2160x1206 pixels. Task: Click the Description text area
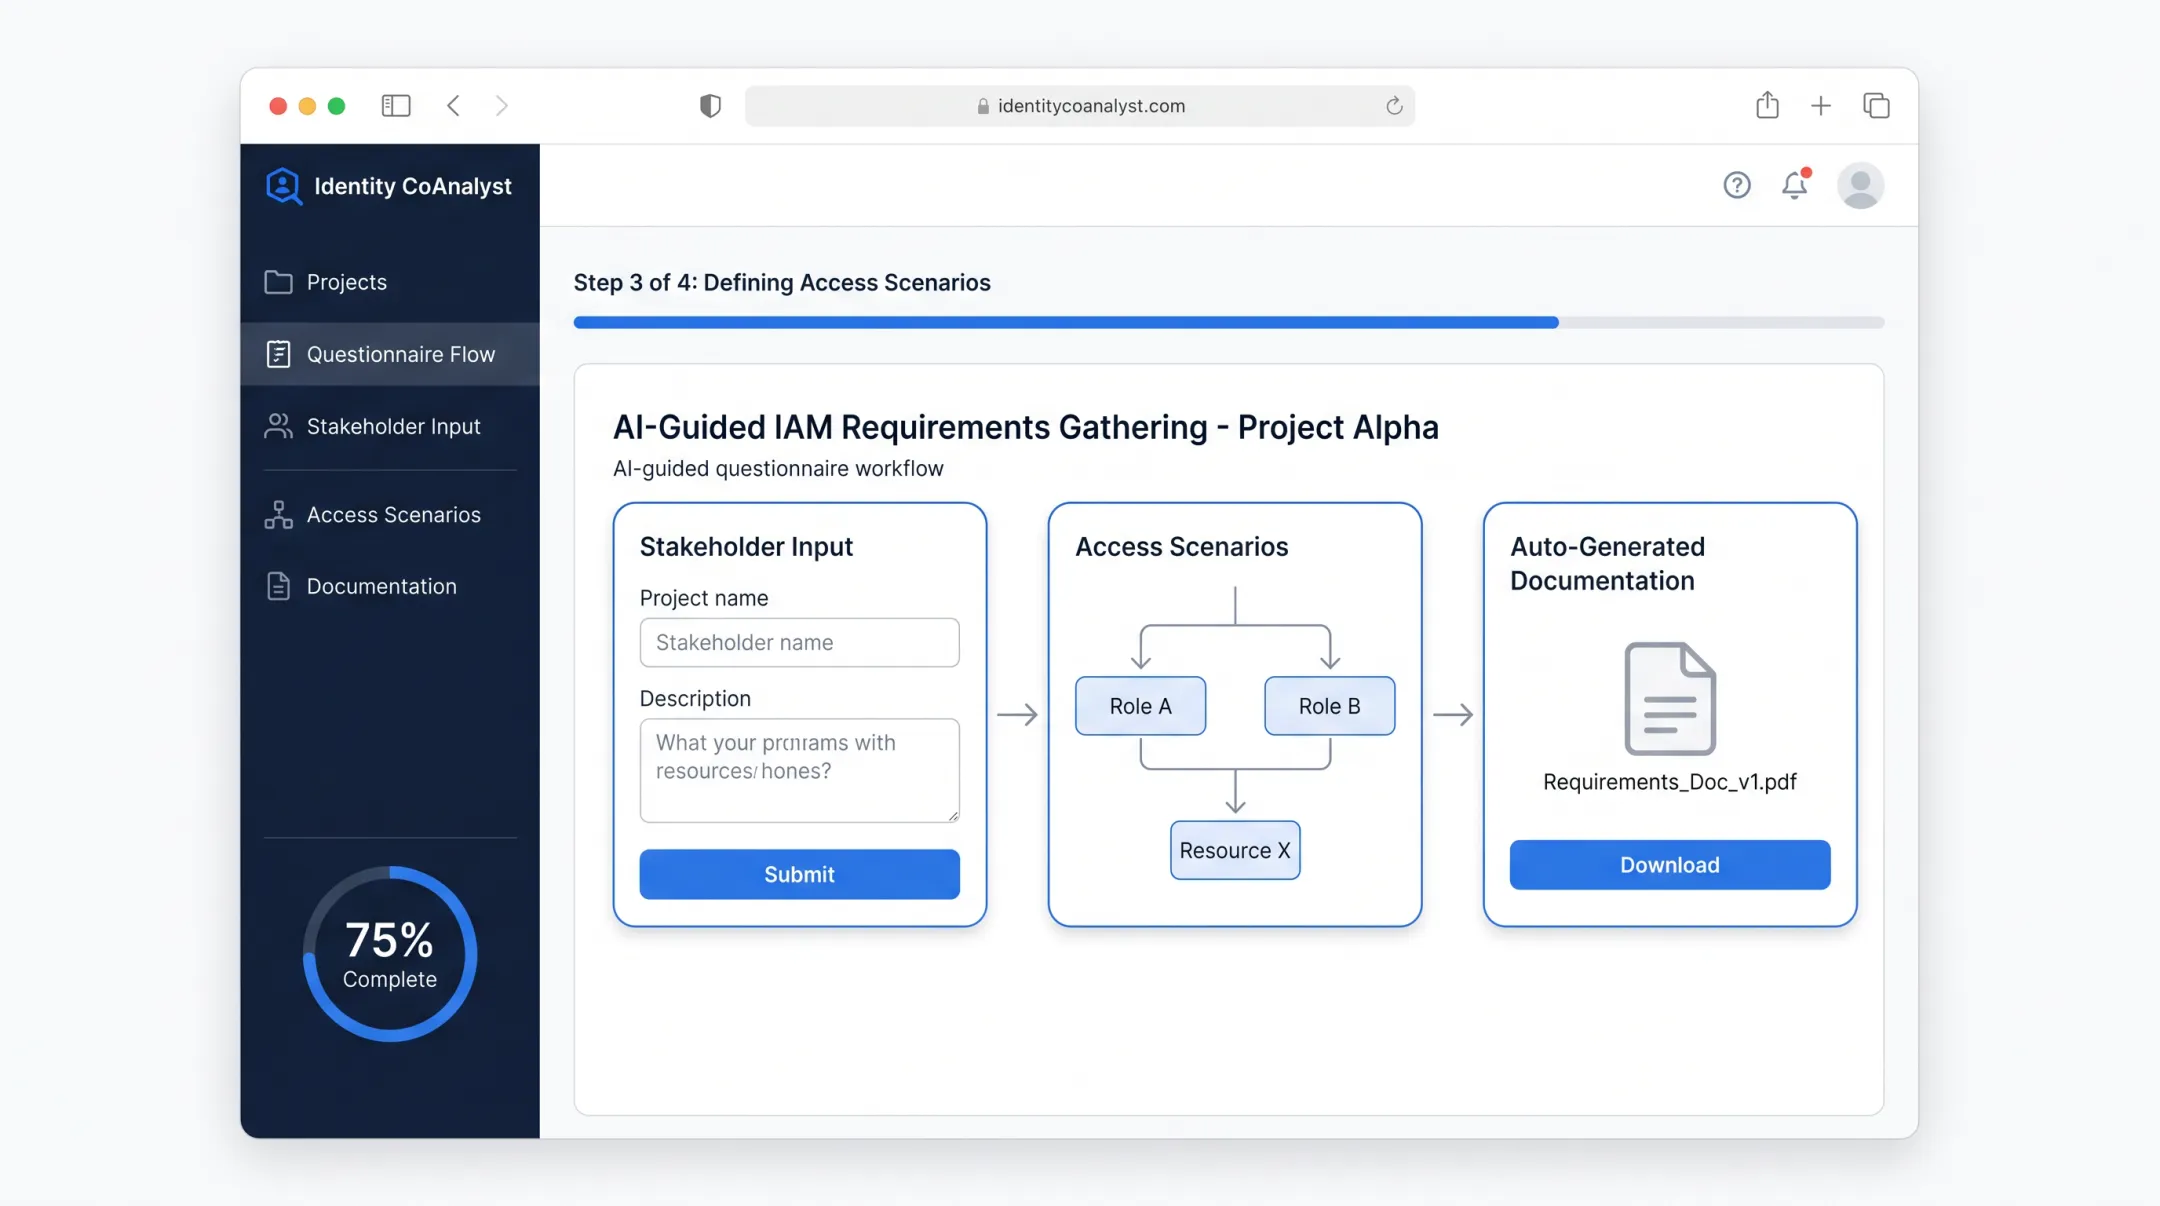(x=799, y=770)
